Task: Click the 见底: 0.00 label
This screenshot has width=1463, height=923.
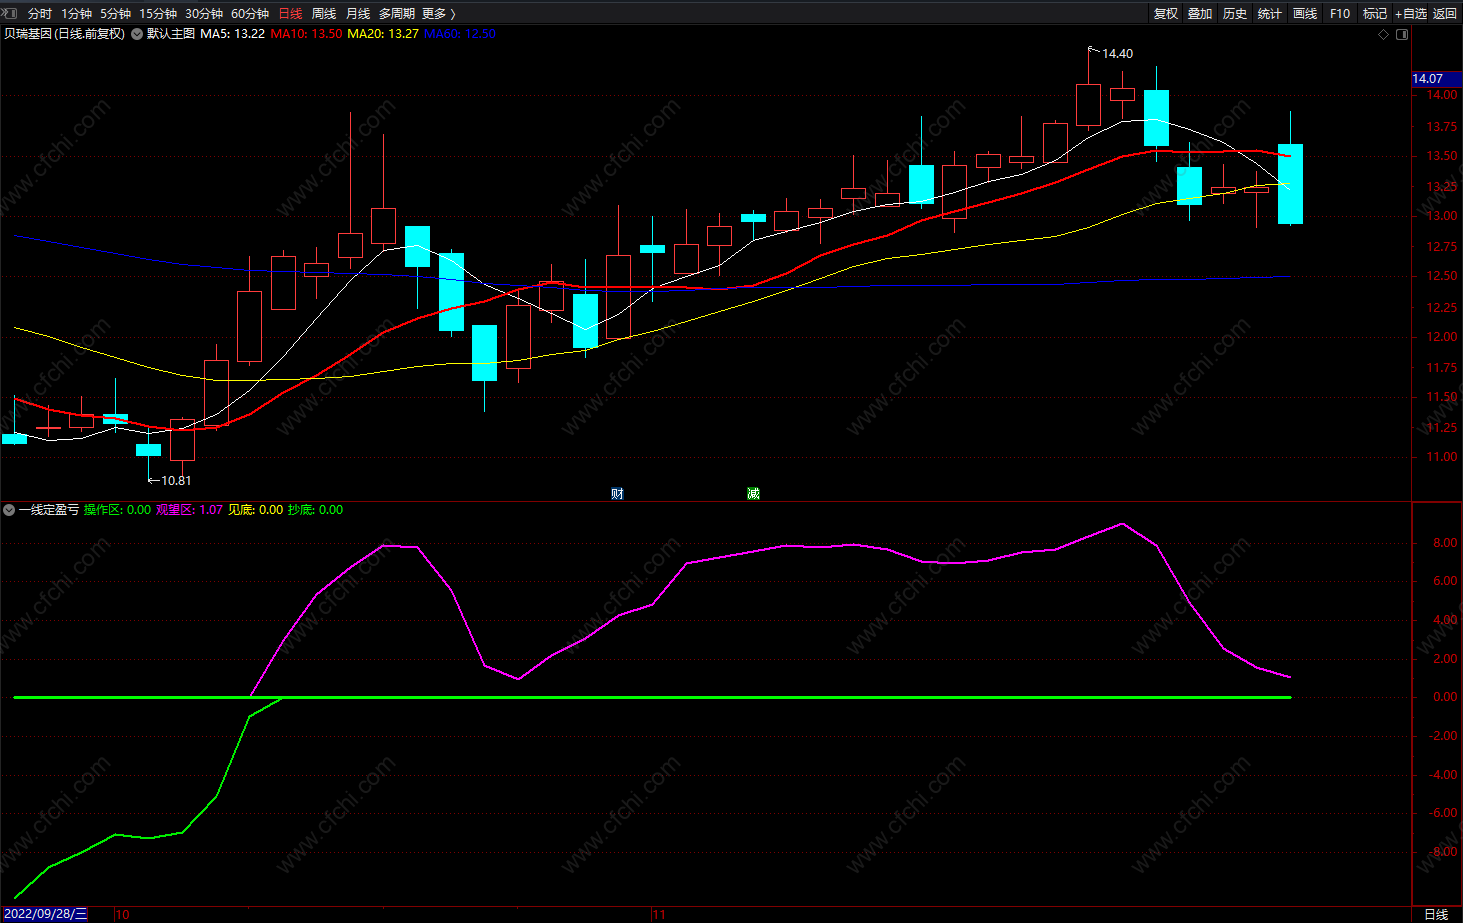Action: pos(255,510)
